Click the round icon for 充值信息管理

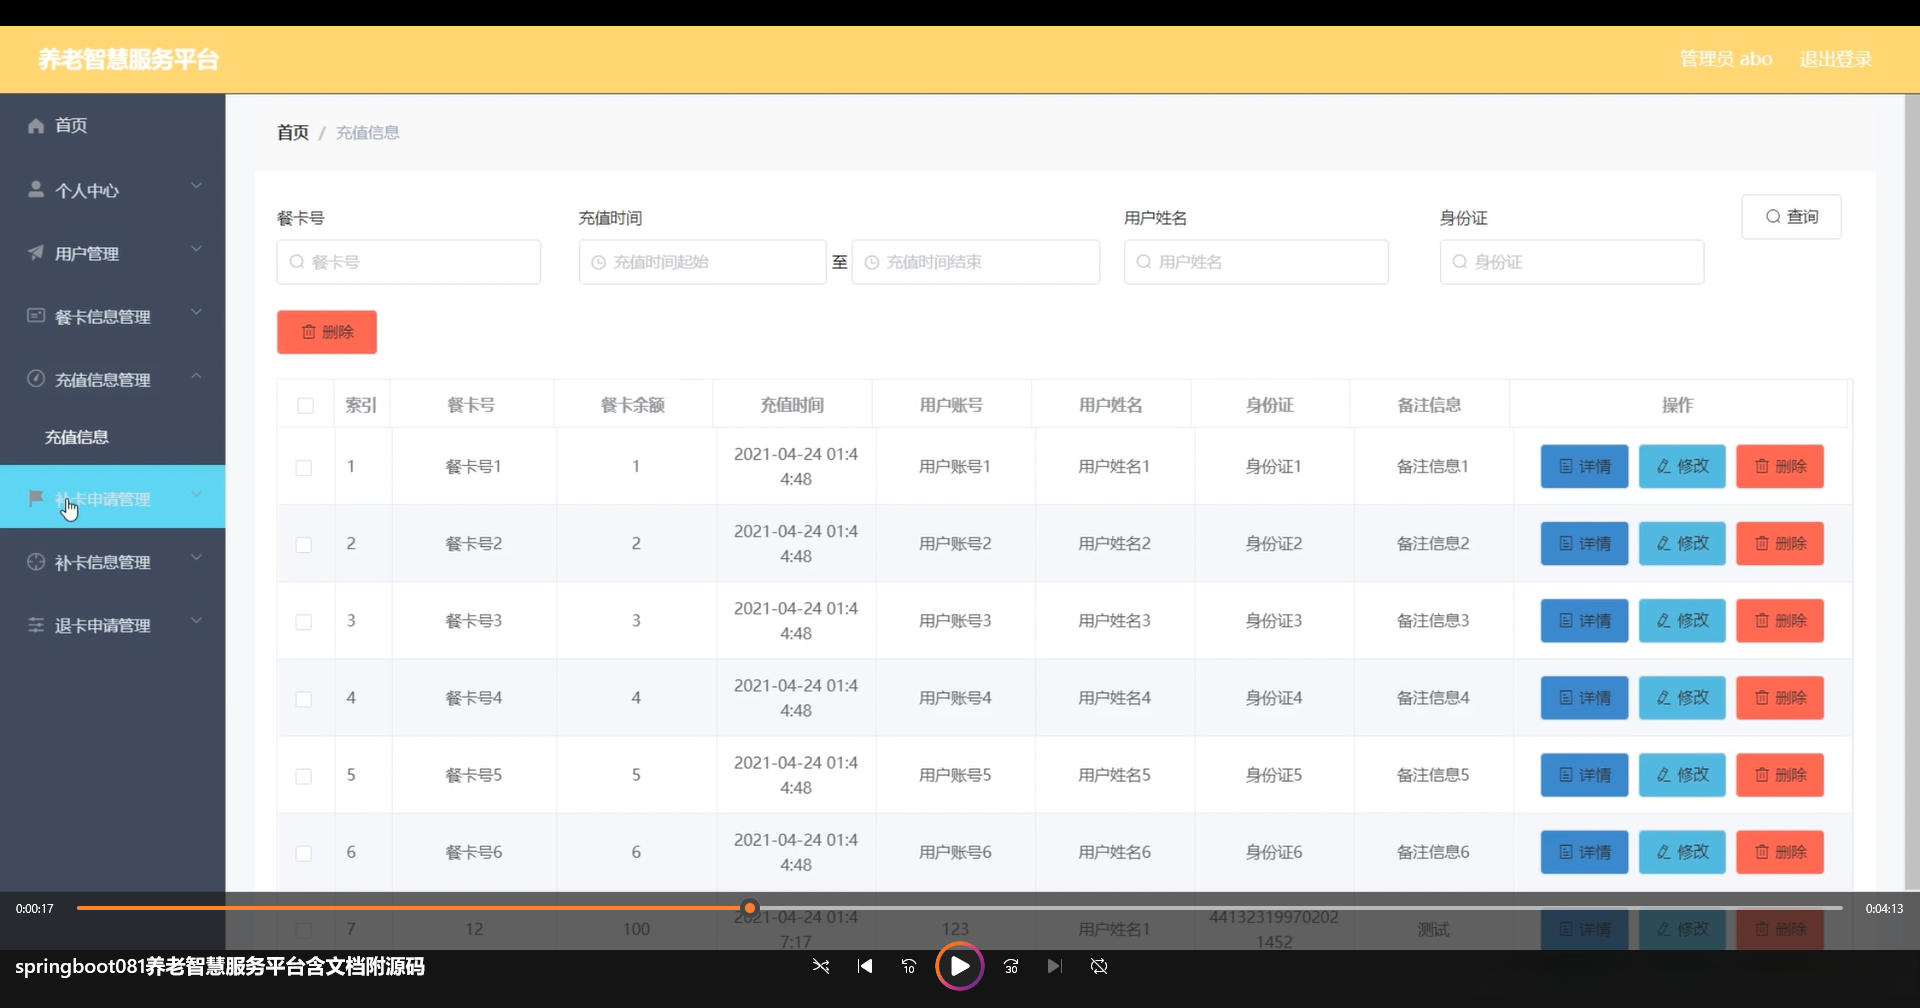[36, 379]
